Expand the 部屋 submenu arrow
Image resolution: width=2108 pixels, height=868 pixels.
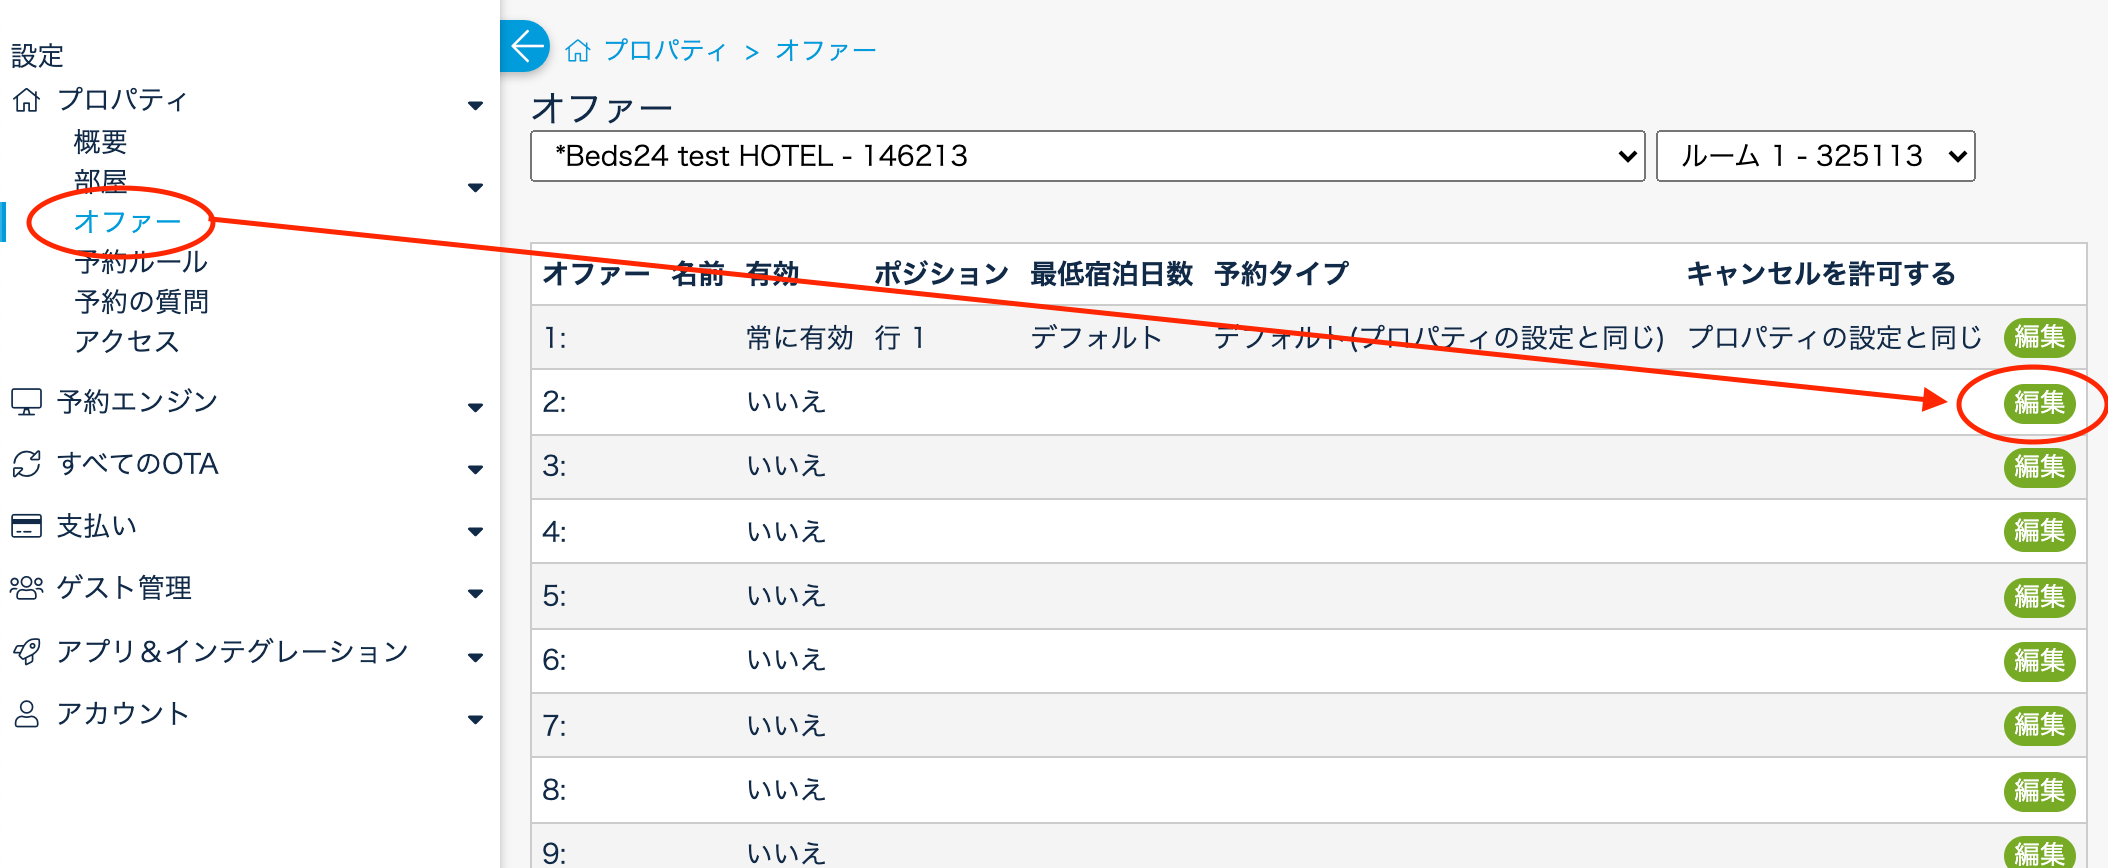tap(476, 187)
